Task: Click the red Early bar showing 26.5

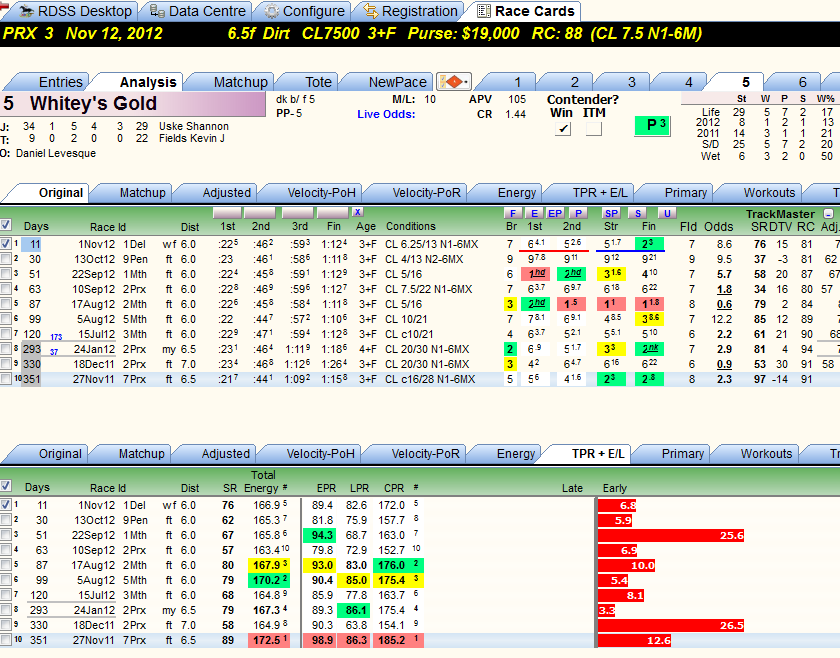Action: pyautogui.click(x=672, y=625)
